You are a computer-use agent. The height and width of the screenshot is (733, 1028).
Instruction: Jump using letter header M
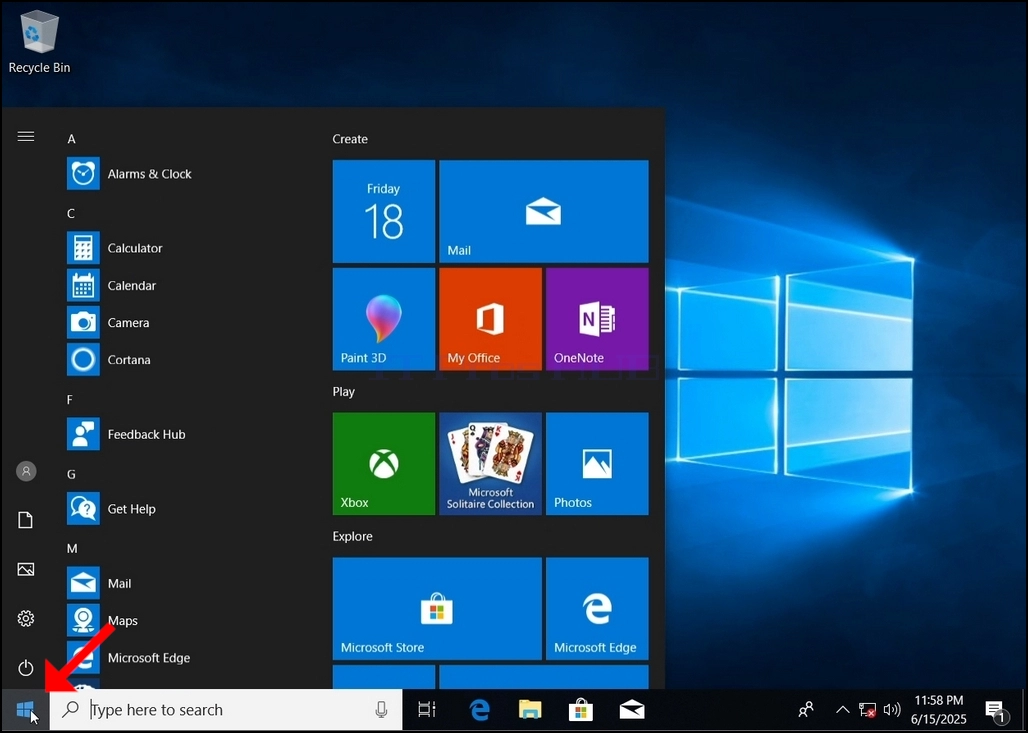pyautogui.click(x=72, y=548)
